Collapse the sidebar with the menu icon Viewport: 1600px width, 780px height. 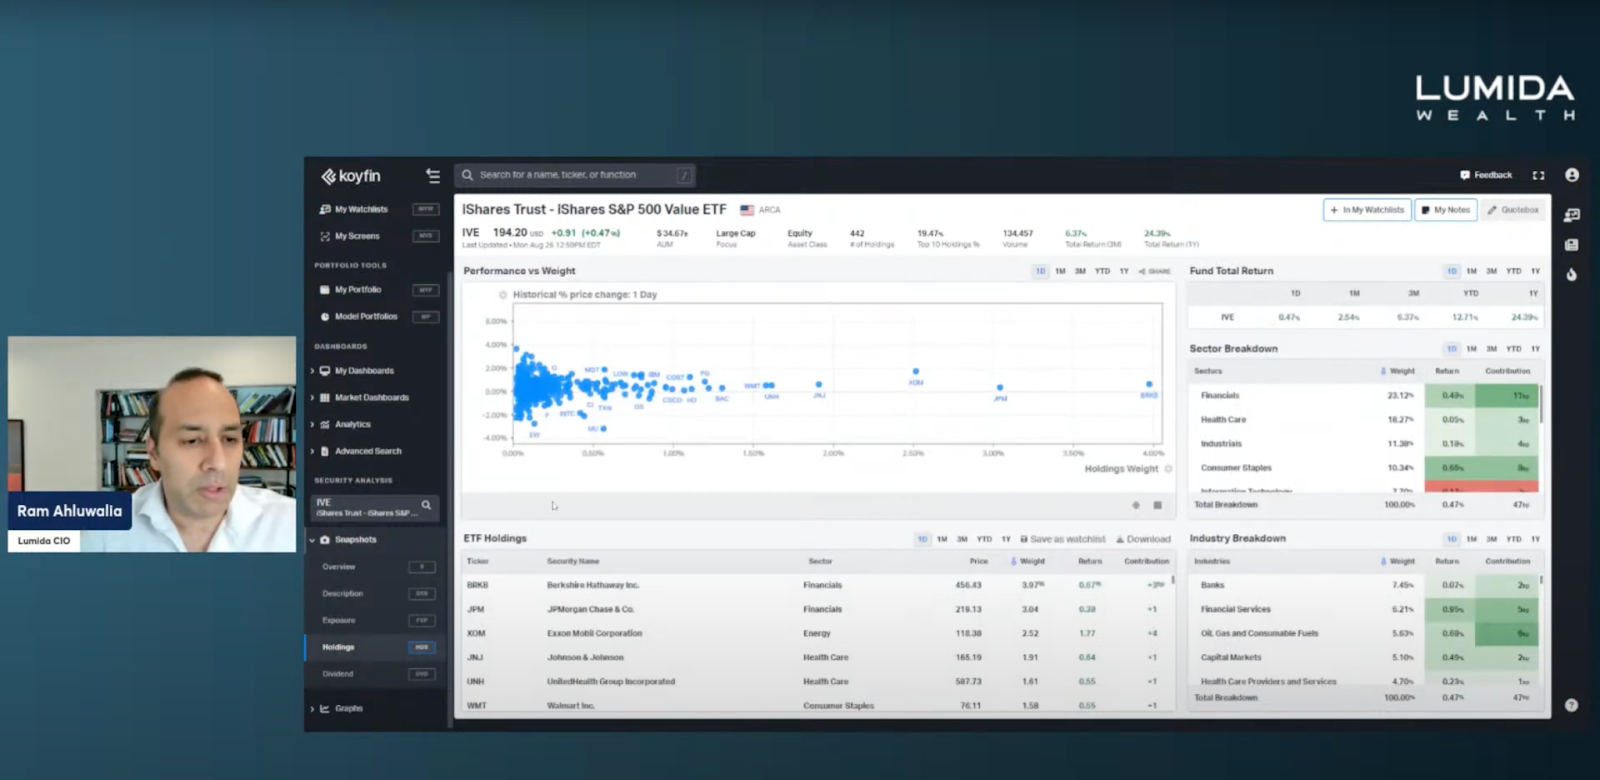(433, 175)
